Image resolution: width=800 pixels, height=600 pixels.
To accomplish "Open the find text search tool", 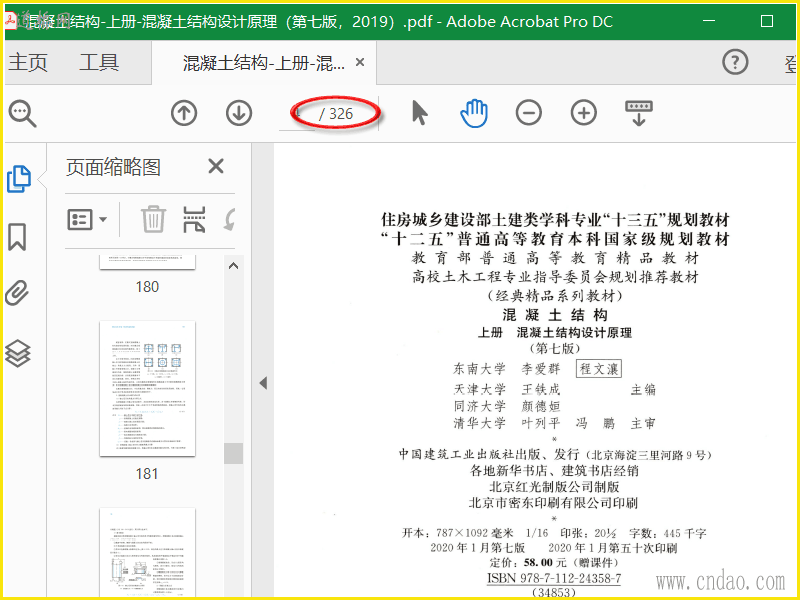I will pos(22,113).
